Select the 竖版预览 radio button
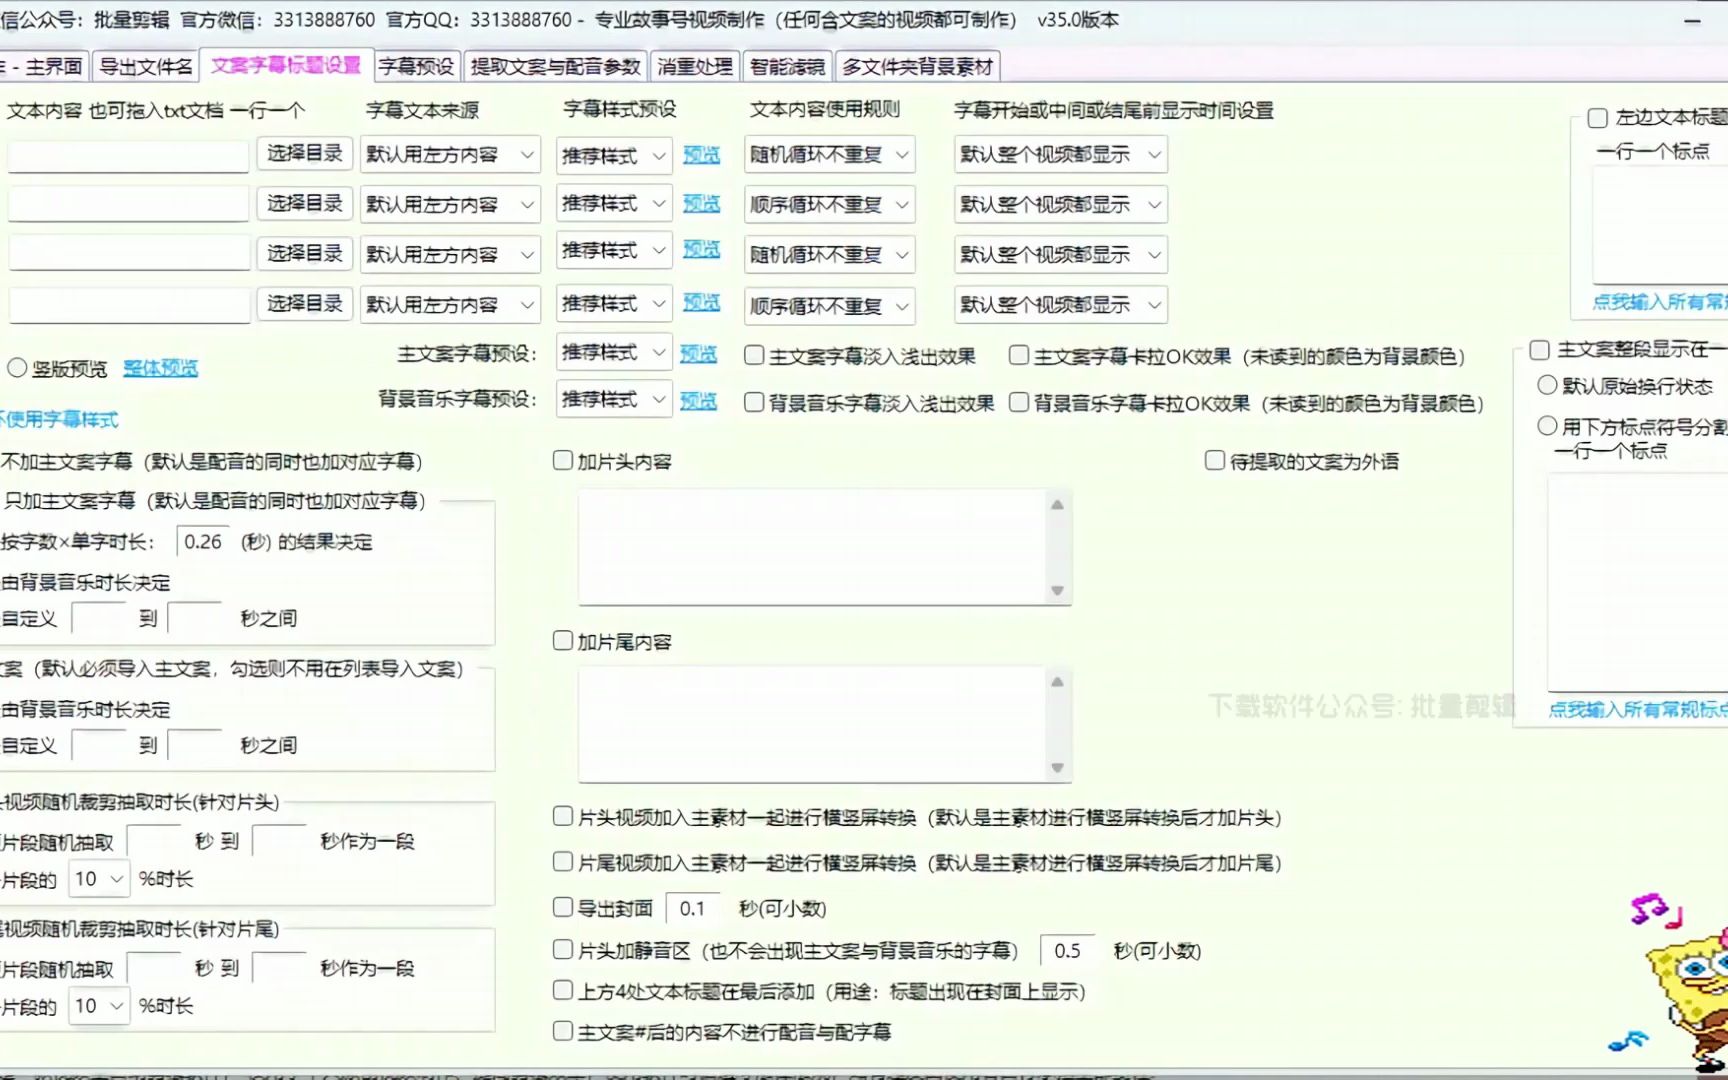 (x=17, y=368)
